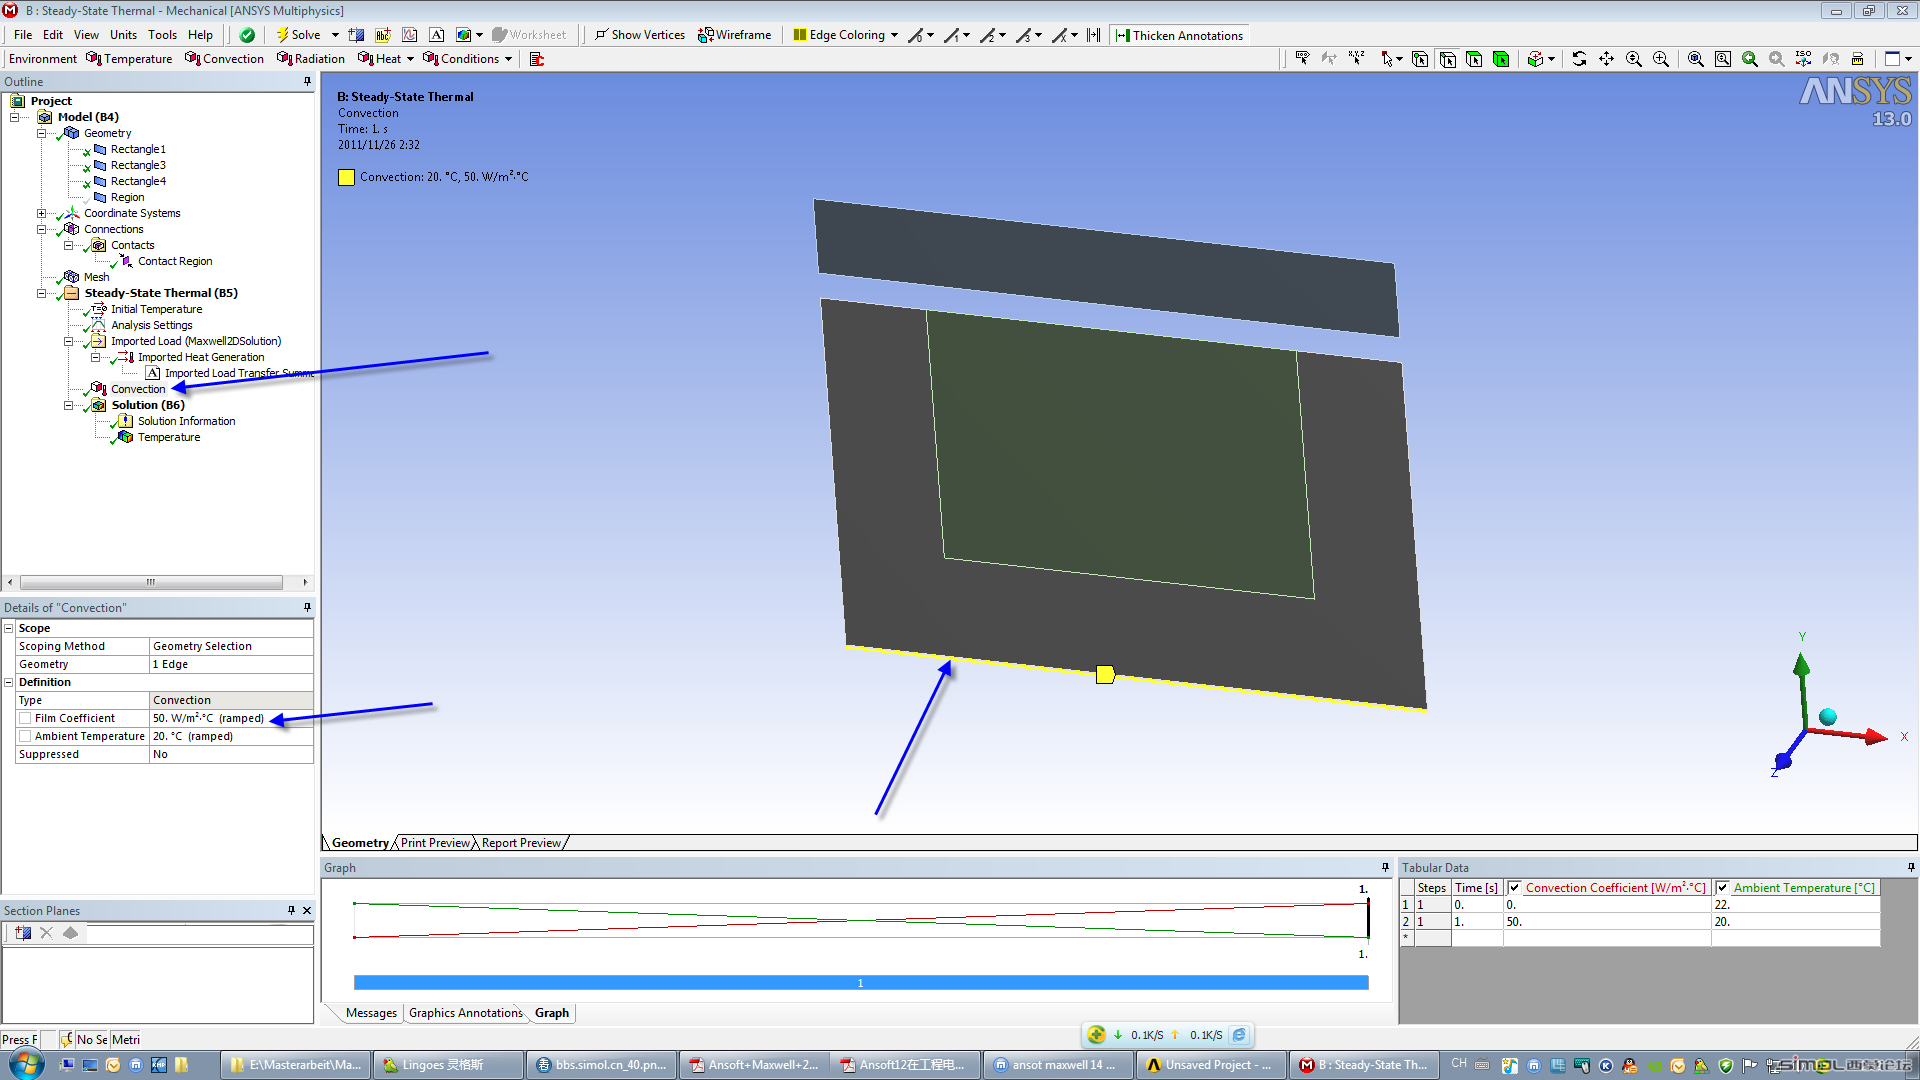Click the Ruler toggle icon
This screenshot has width=1920, height=1080.
click(1858, 59)
